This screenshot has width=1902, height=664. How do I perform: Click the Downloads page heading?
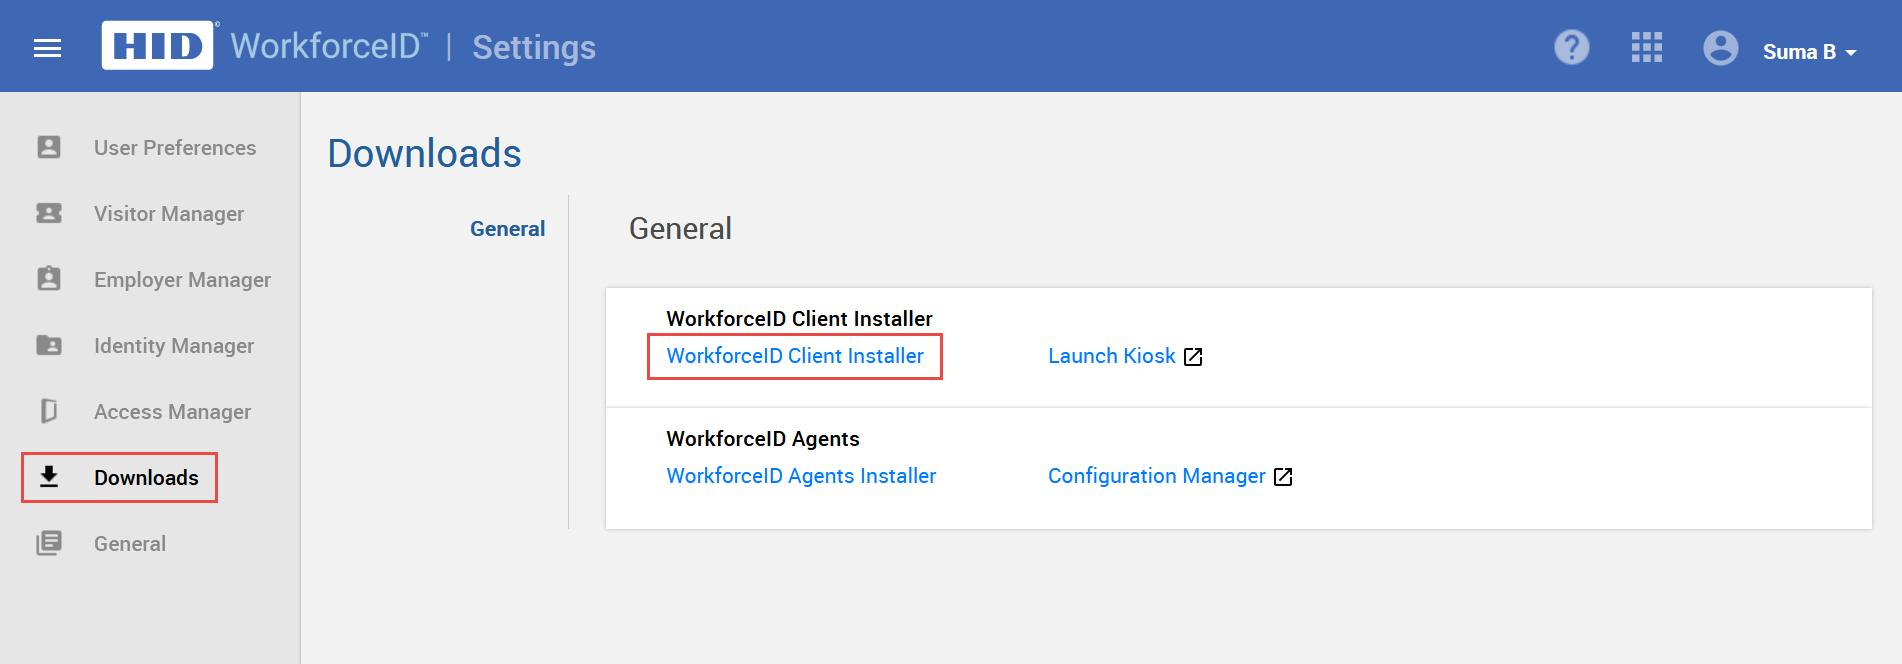(x=425, y=154)
